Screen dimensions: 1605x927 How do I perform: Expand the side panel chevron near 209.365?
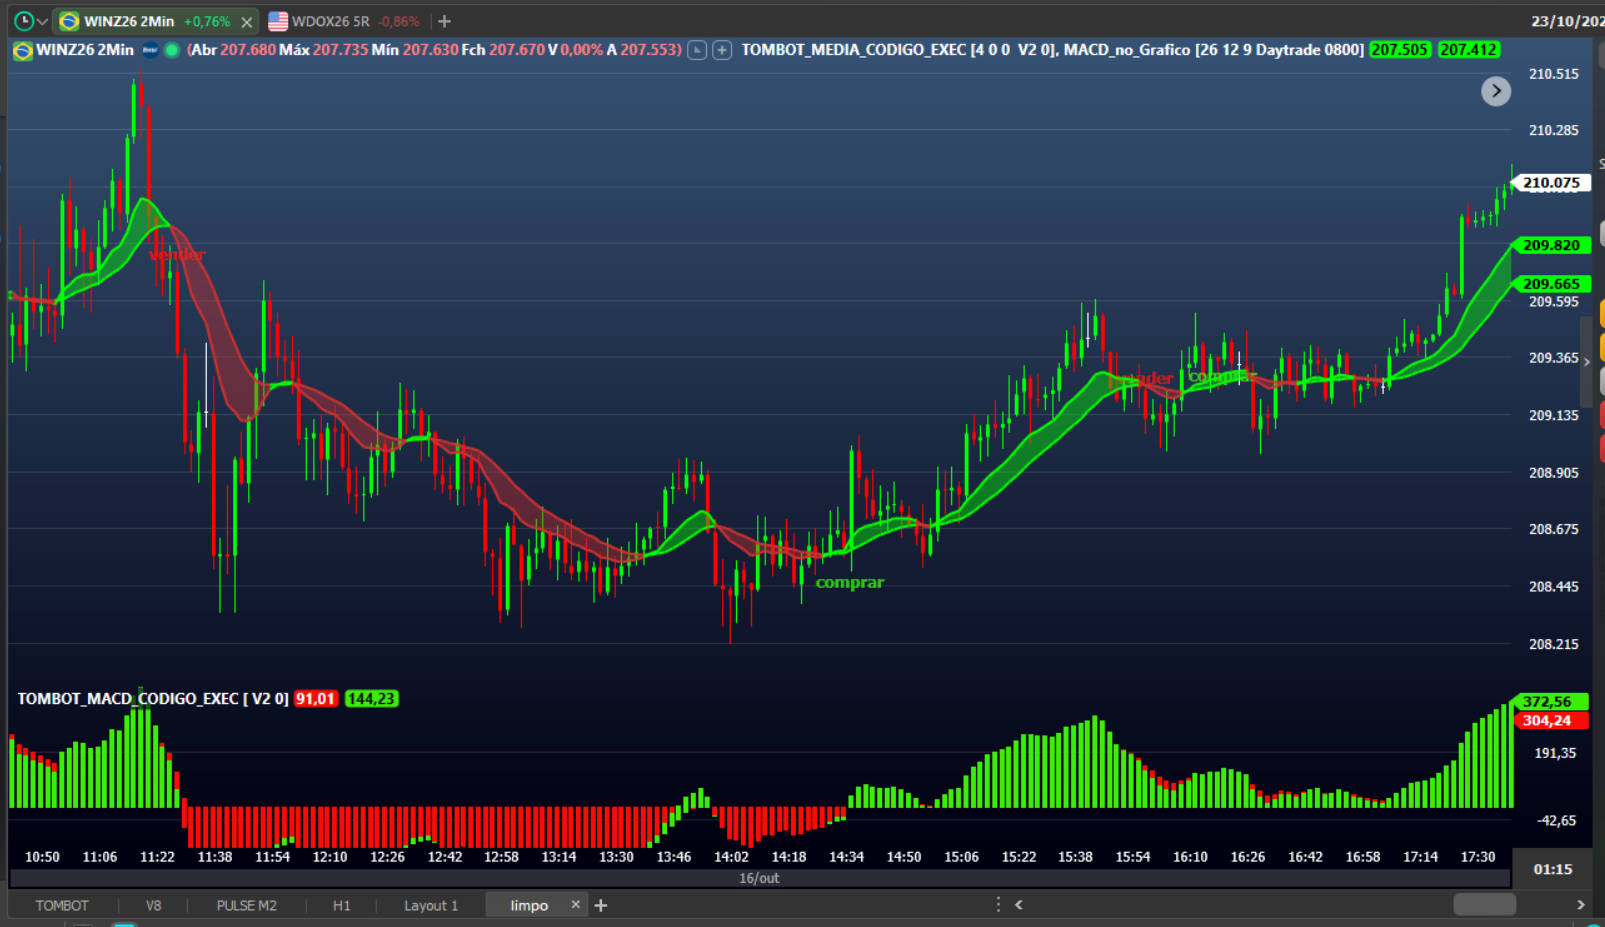1587,362
